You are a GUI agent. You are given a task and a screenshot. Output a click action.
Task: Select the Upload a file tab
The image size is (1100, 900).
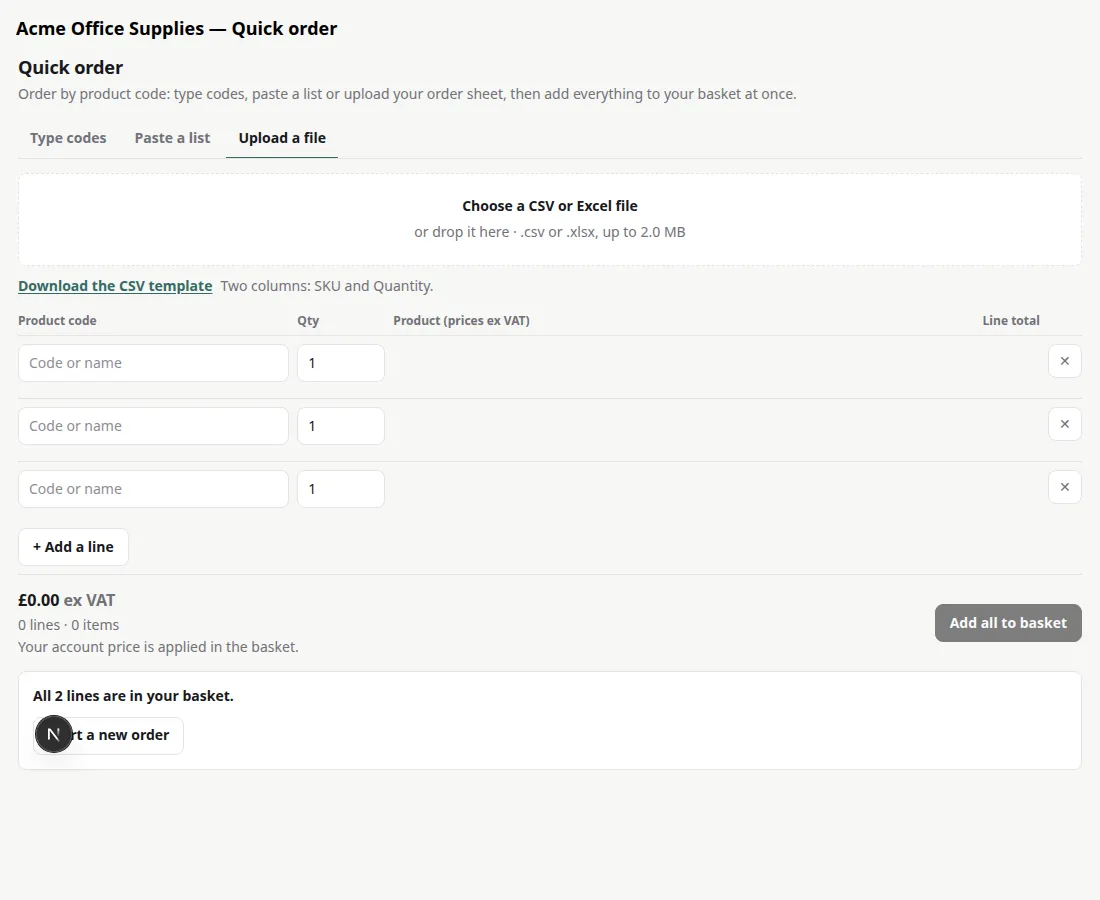pyautogui.click(x=282, y=138)
